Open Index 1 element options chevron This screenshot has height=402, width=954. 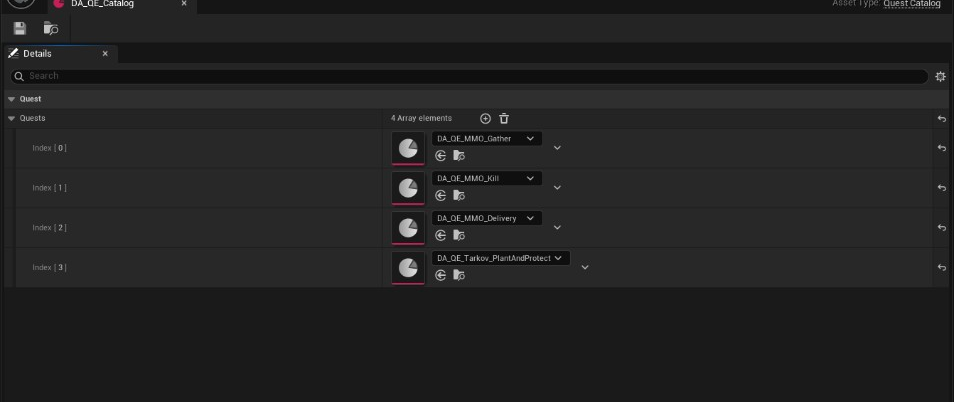pyautogui.click(x=557, y=187)
